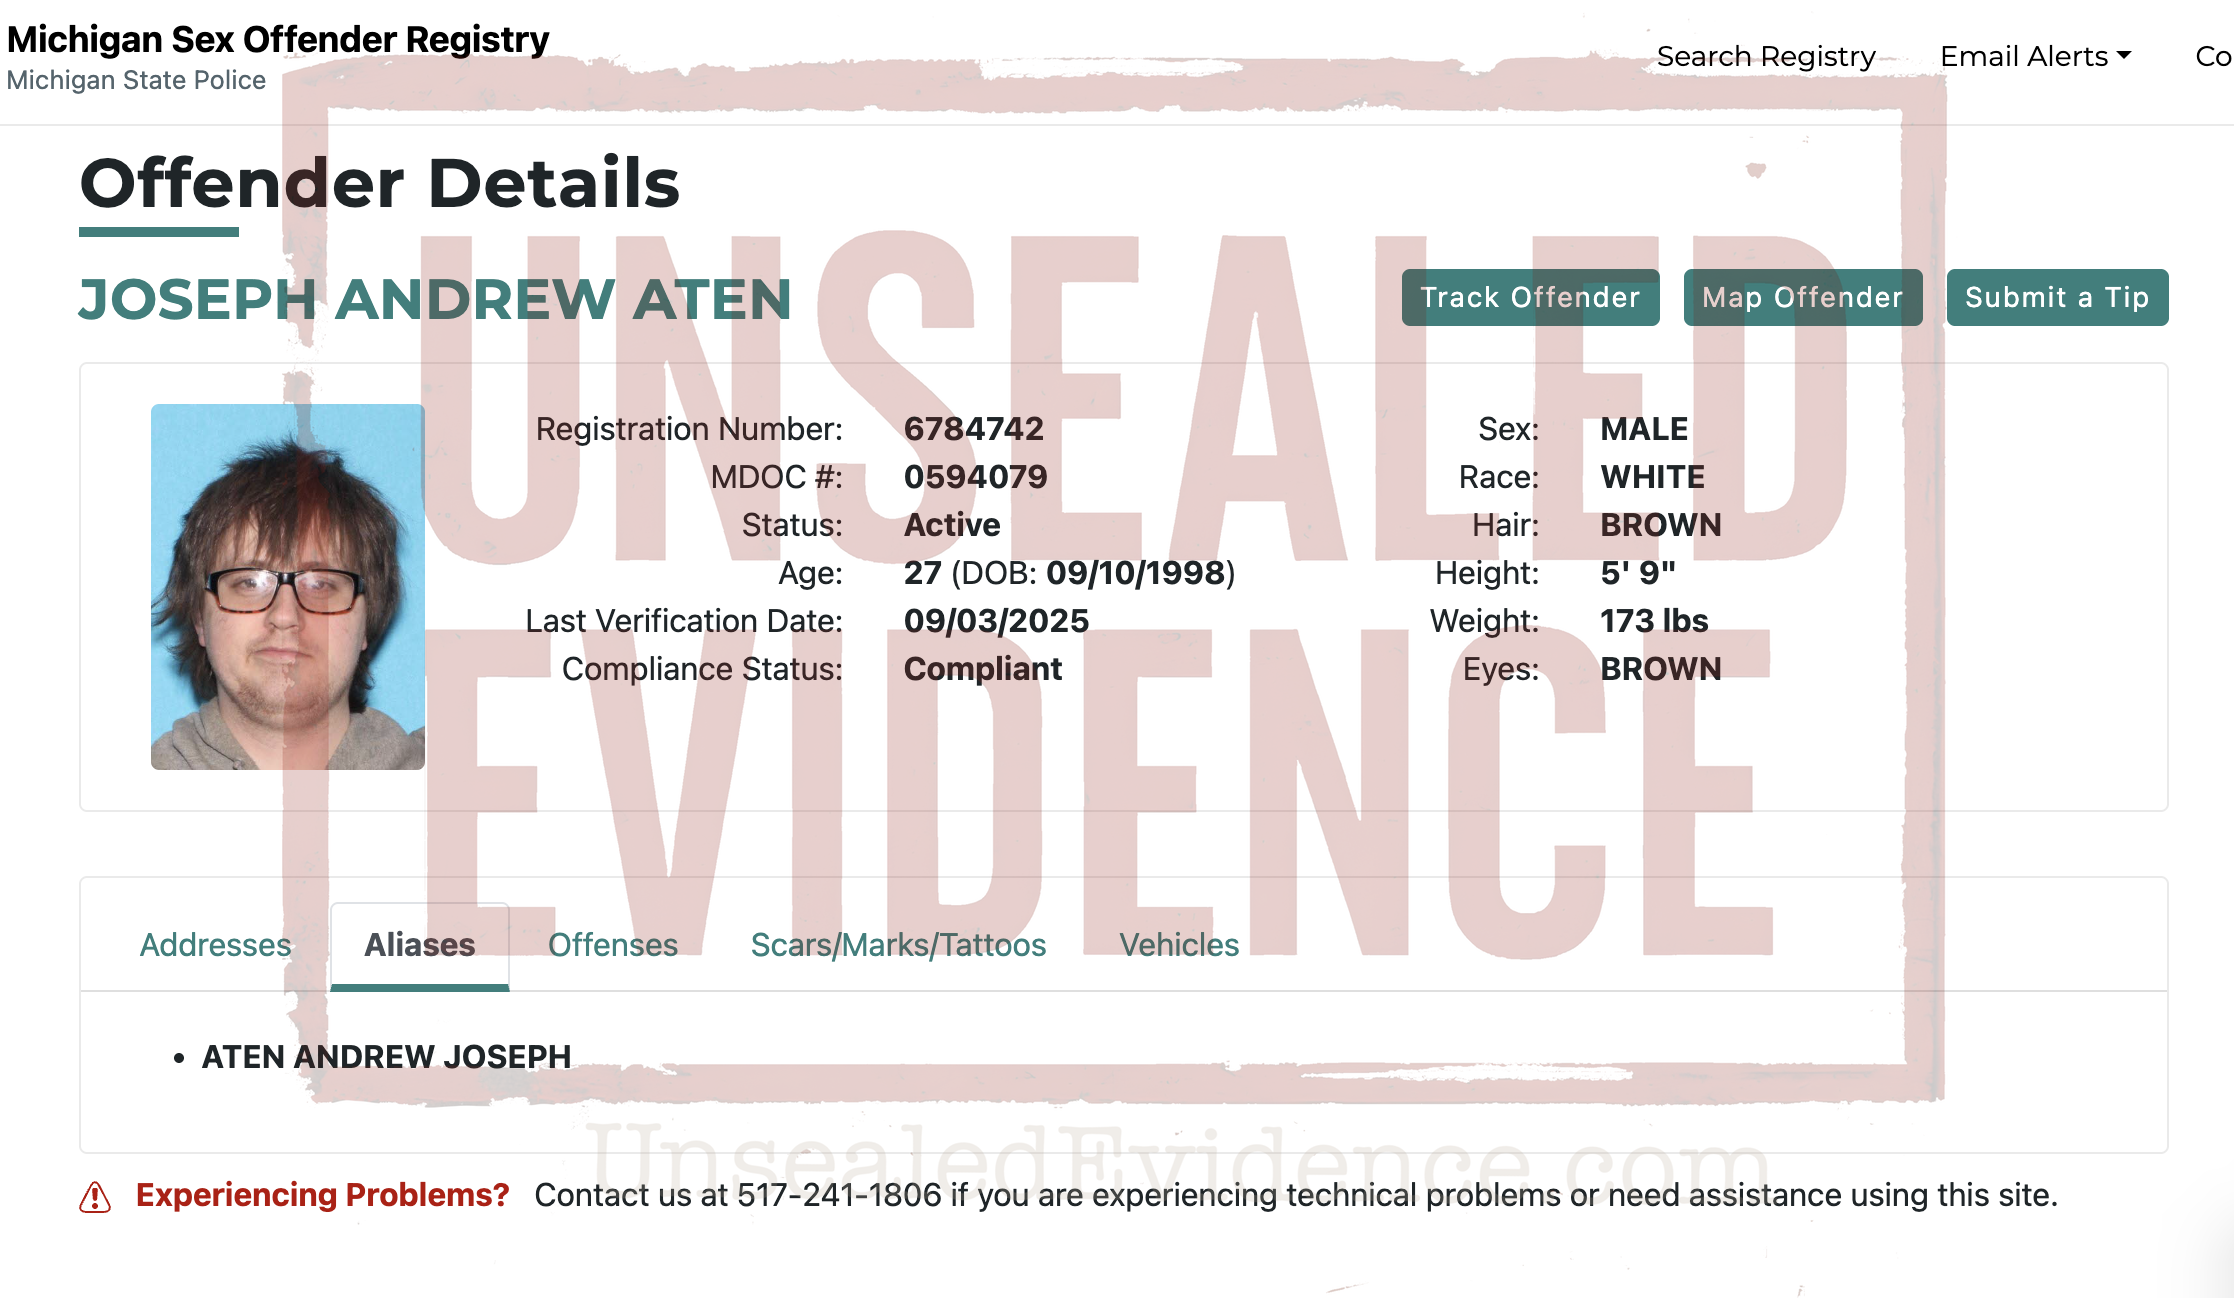The image size is (2234, 1298).
Task: Click the Submit a Tip button
Action: click(x=2057, y=298)
